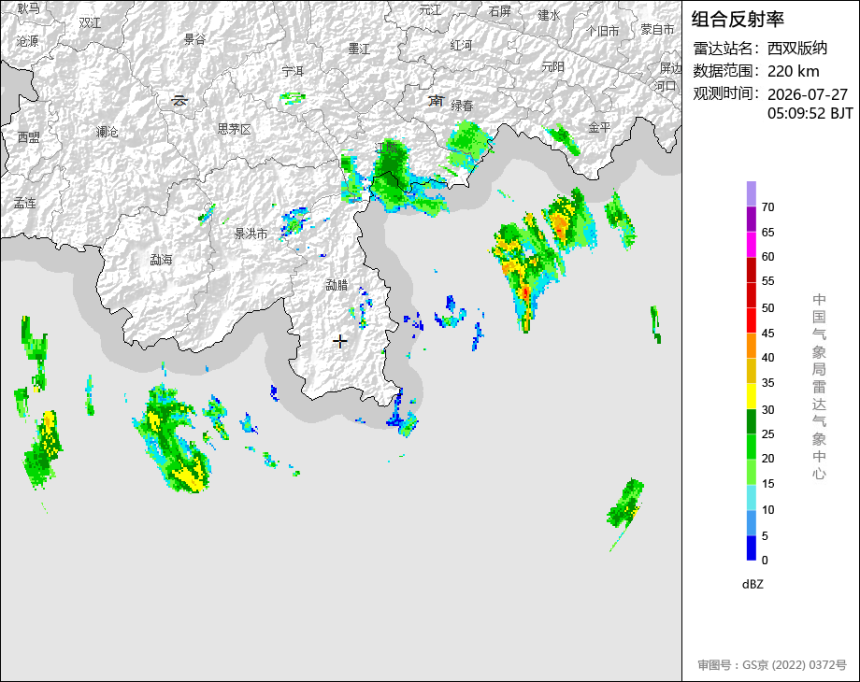Click the 景洪市 city label
This screenshot has width=860, height=682.
tap(251, 234)
